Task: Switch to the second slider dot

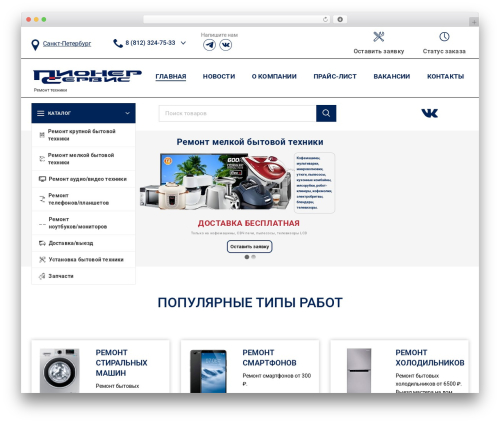Action: coord(253,257)
